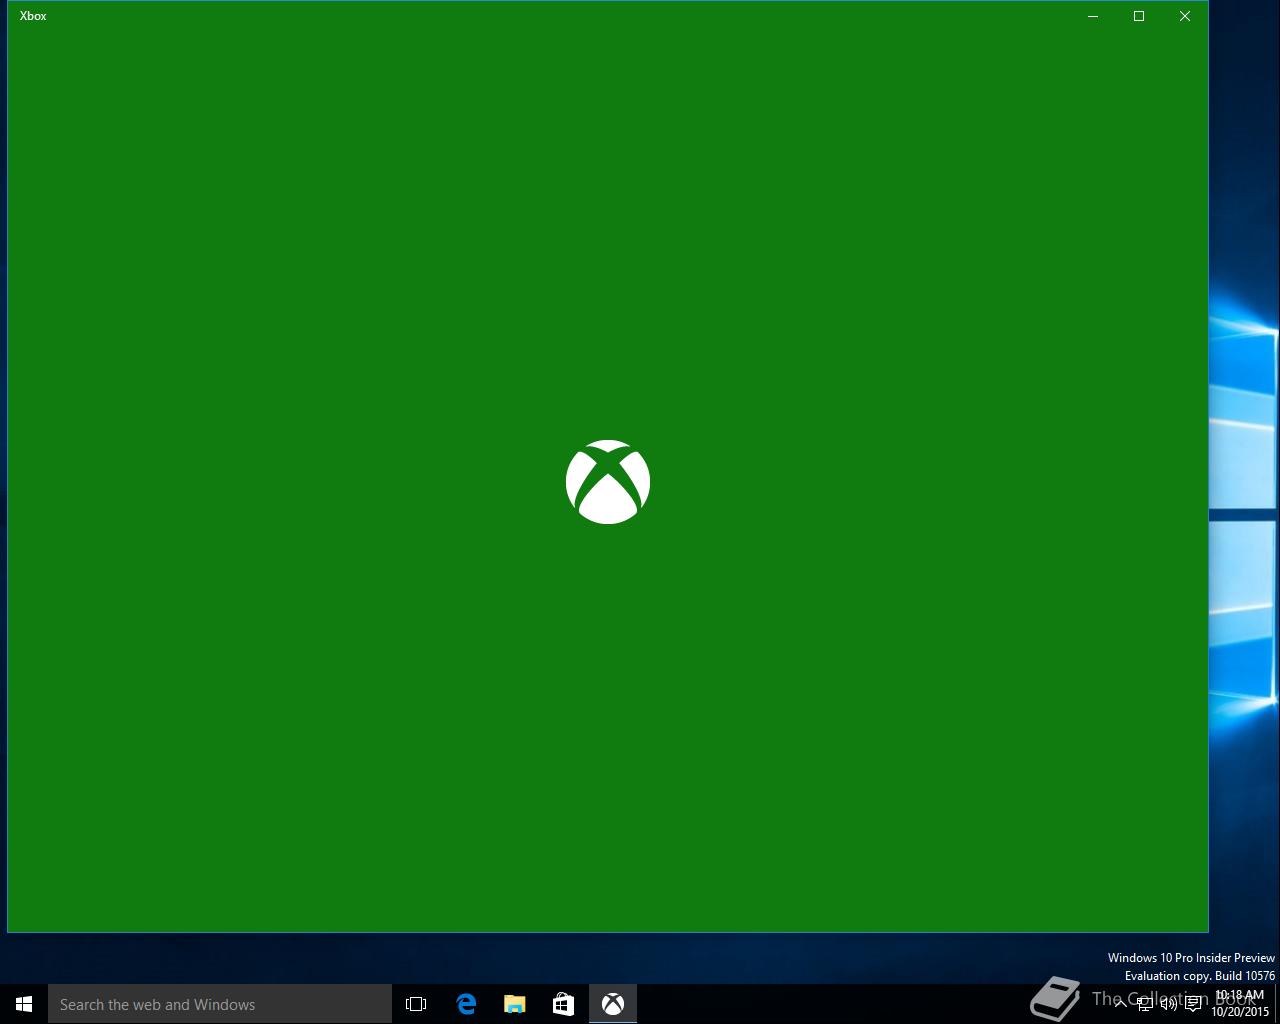Click the Xbox window title bar text
The image size is (1280, 1024).
tap(33, 16)
